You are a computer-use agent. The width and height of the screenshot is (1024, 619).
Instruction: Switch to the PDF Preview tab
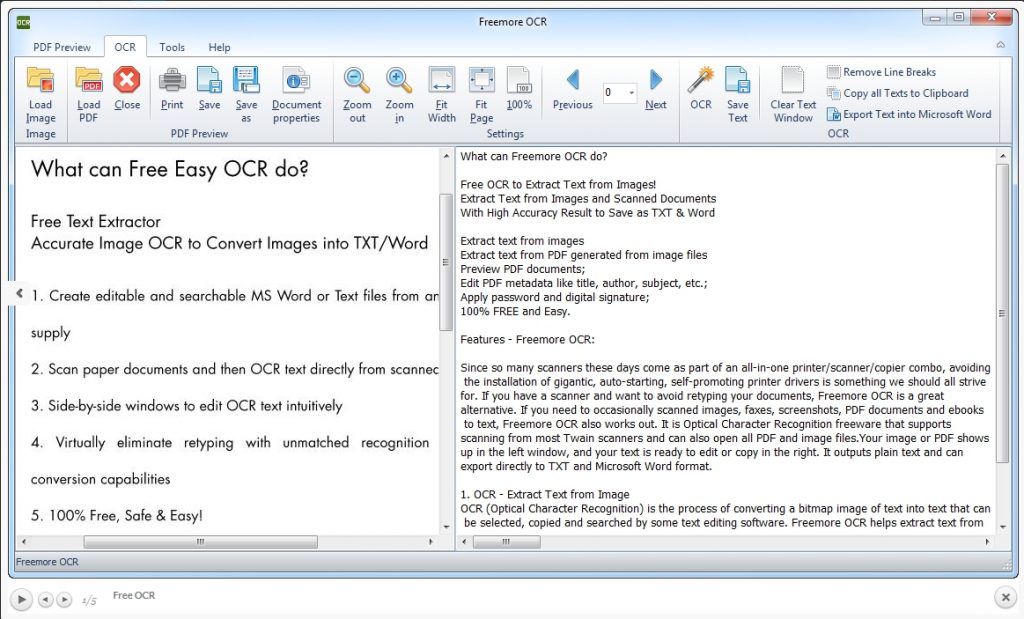[62, 47]
